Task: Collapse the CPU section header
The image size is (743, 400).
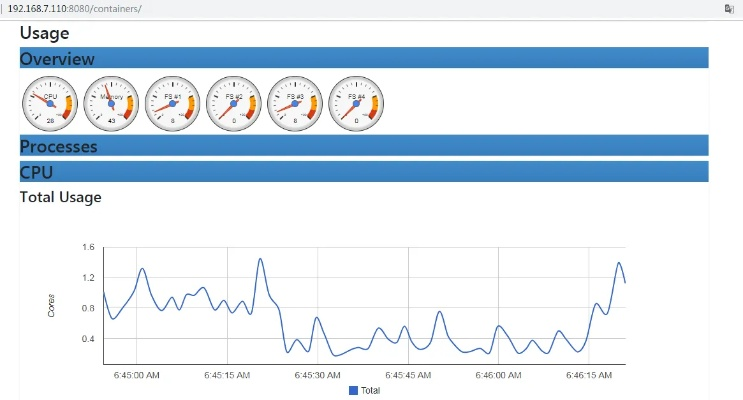Action: click(37, 172)
